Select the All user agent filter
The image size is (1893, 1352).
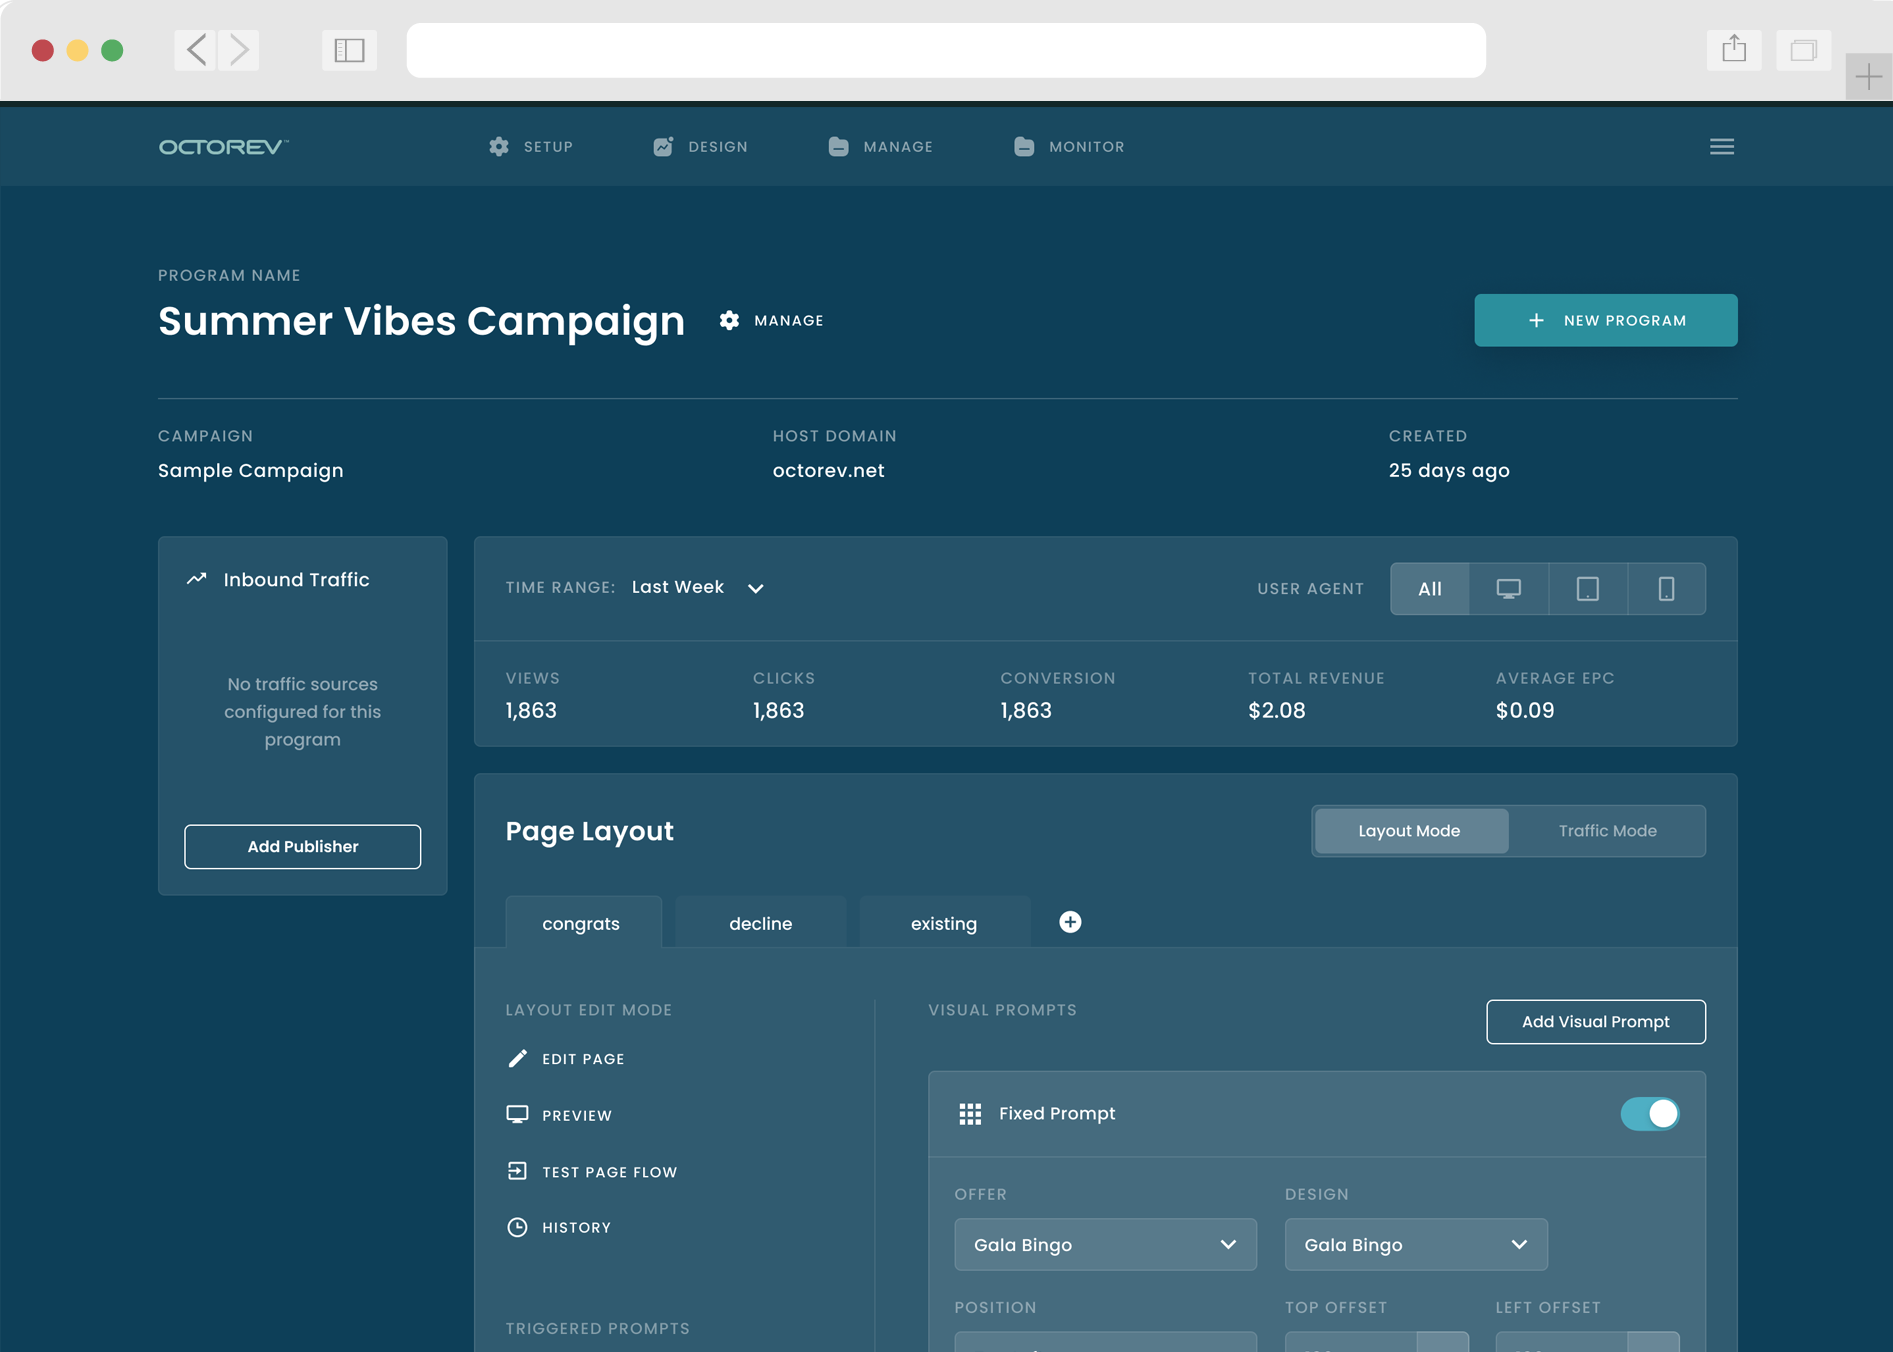click(1429, 589)
